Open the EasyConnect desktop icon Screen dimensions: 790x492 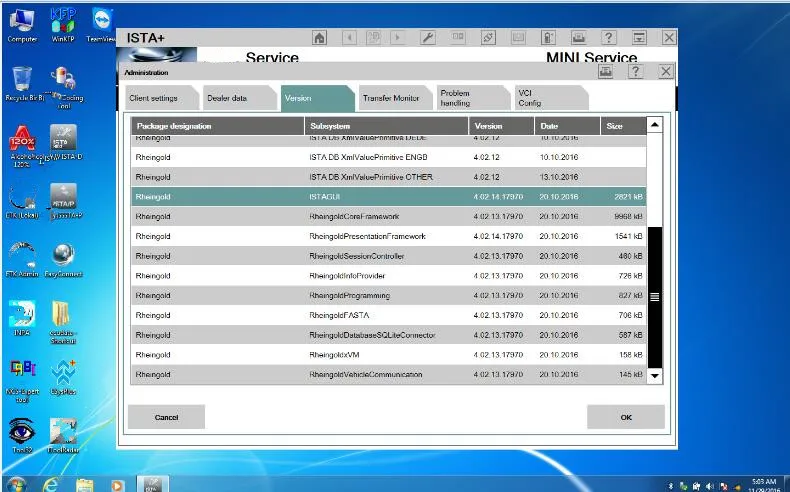tap(63, 260)
